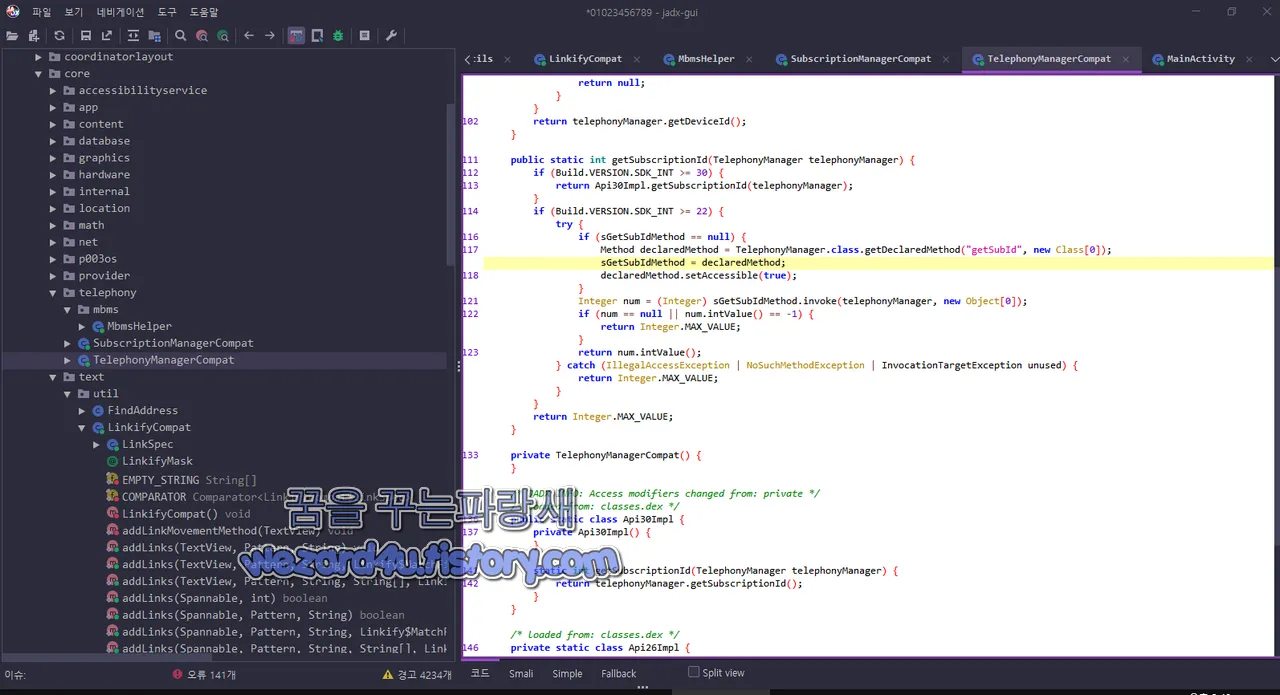Collapse the telephony package
Image resolution: width=1280 pixels, height=695 pixels.
tap(53, 293)
